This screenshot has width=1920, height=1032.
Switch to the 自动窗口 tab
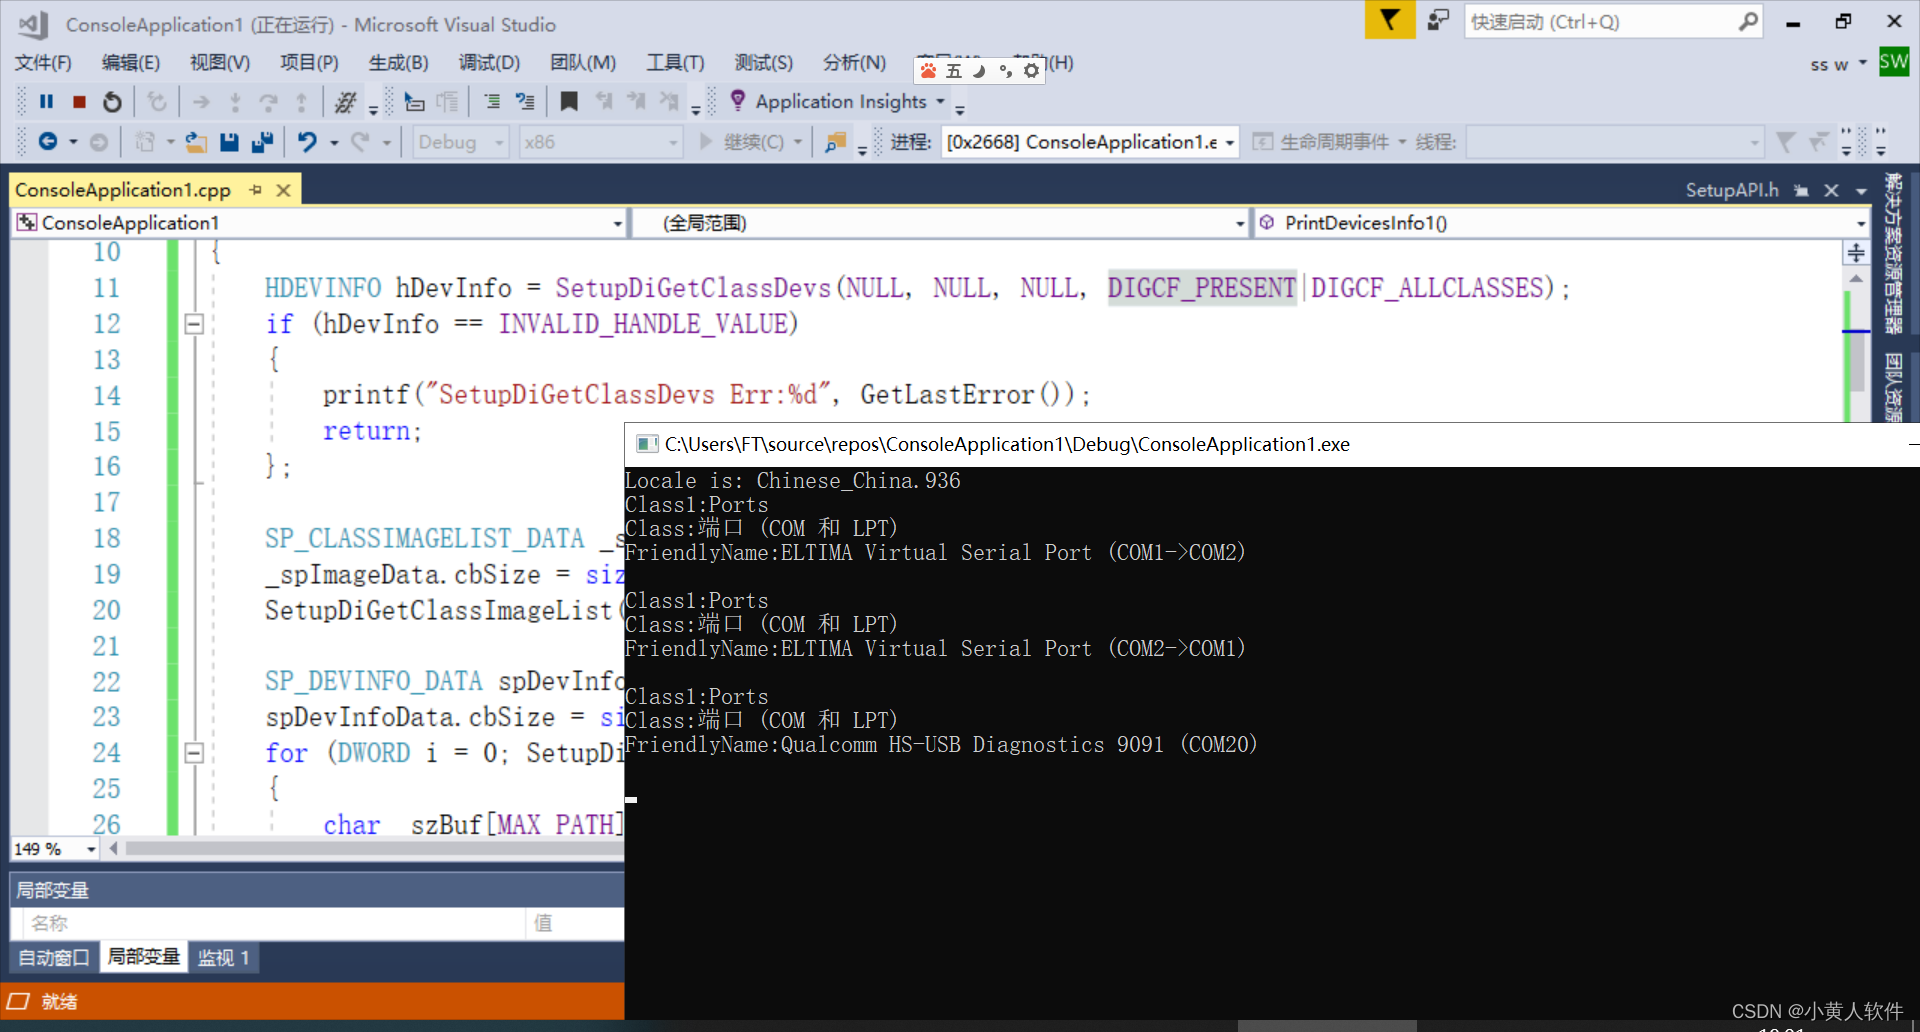point(54,957)
